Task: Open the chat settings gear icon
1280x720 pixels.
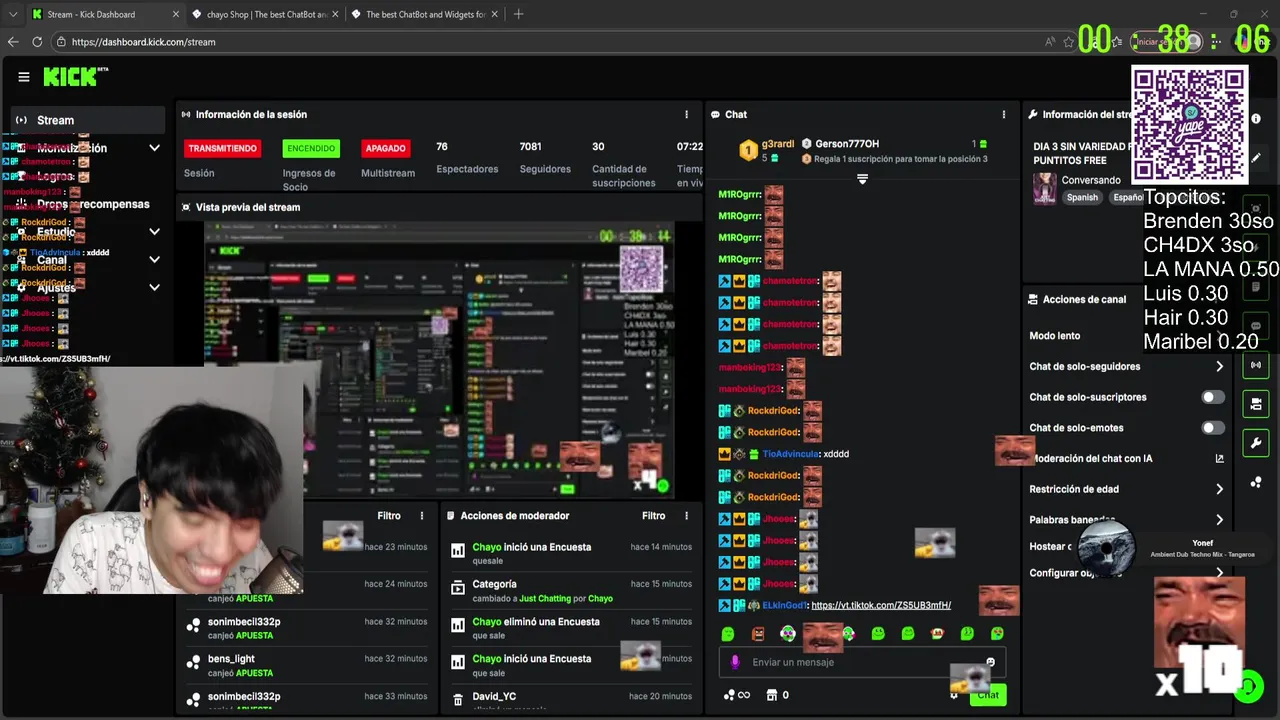Action: coord(954,695)
